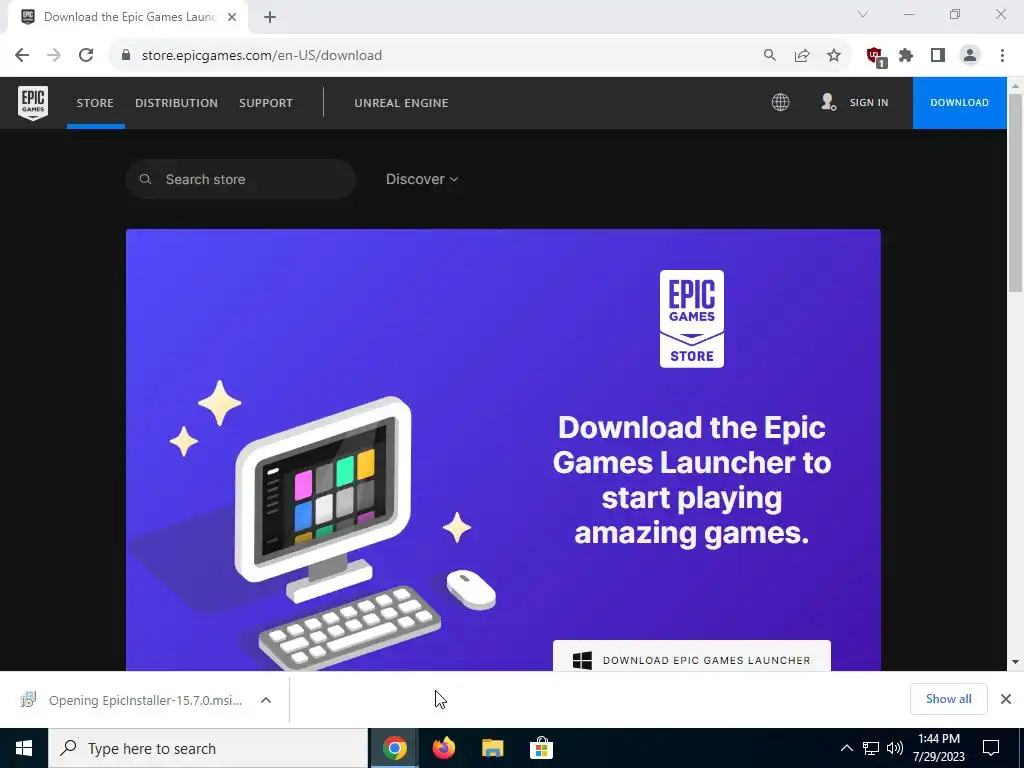Screen dimensions: 1024x768
Task: Click the blue Download button in navbar
Action: click(959, 103)
